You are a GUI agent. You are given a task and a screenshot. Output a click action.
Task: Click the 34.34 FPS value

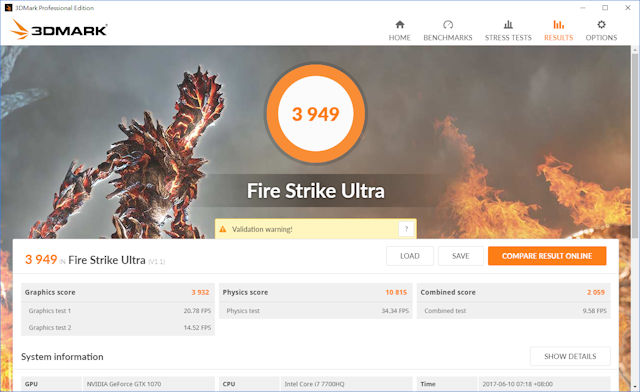tap(395, 311)
